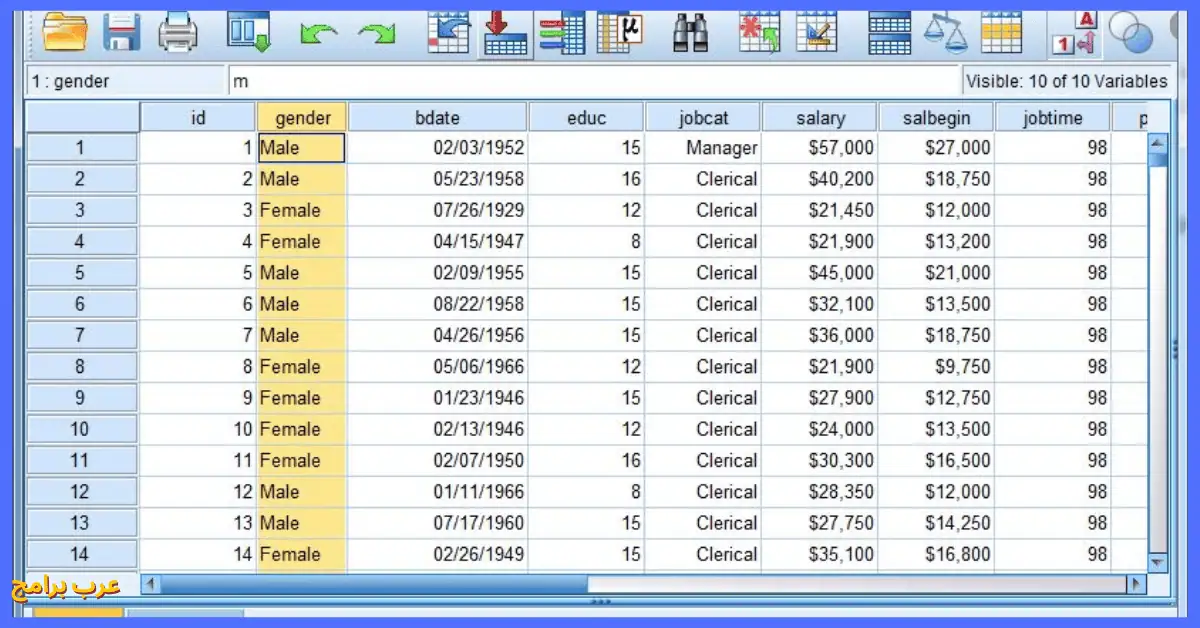Click 'Visible: 10 of 10 Variables' status text
Screen dimensions: 1200x628
tap(1067, 82)
